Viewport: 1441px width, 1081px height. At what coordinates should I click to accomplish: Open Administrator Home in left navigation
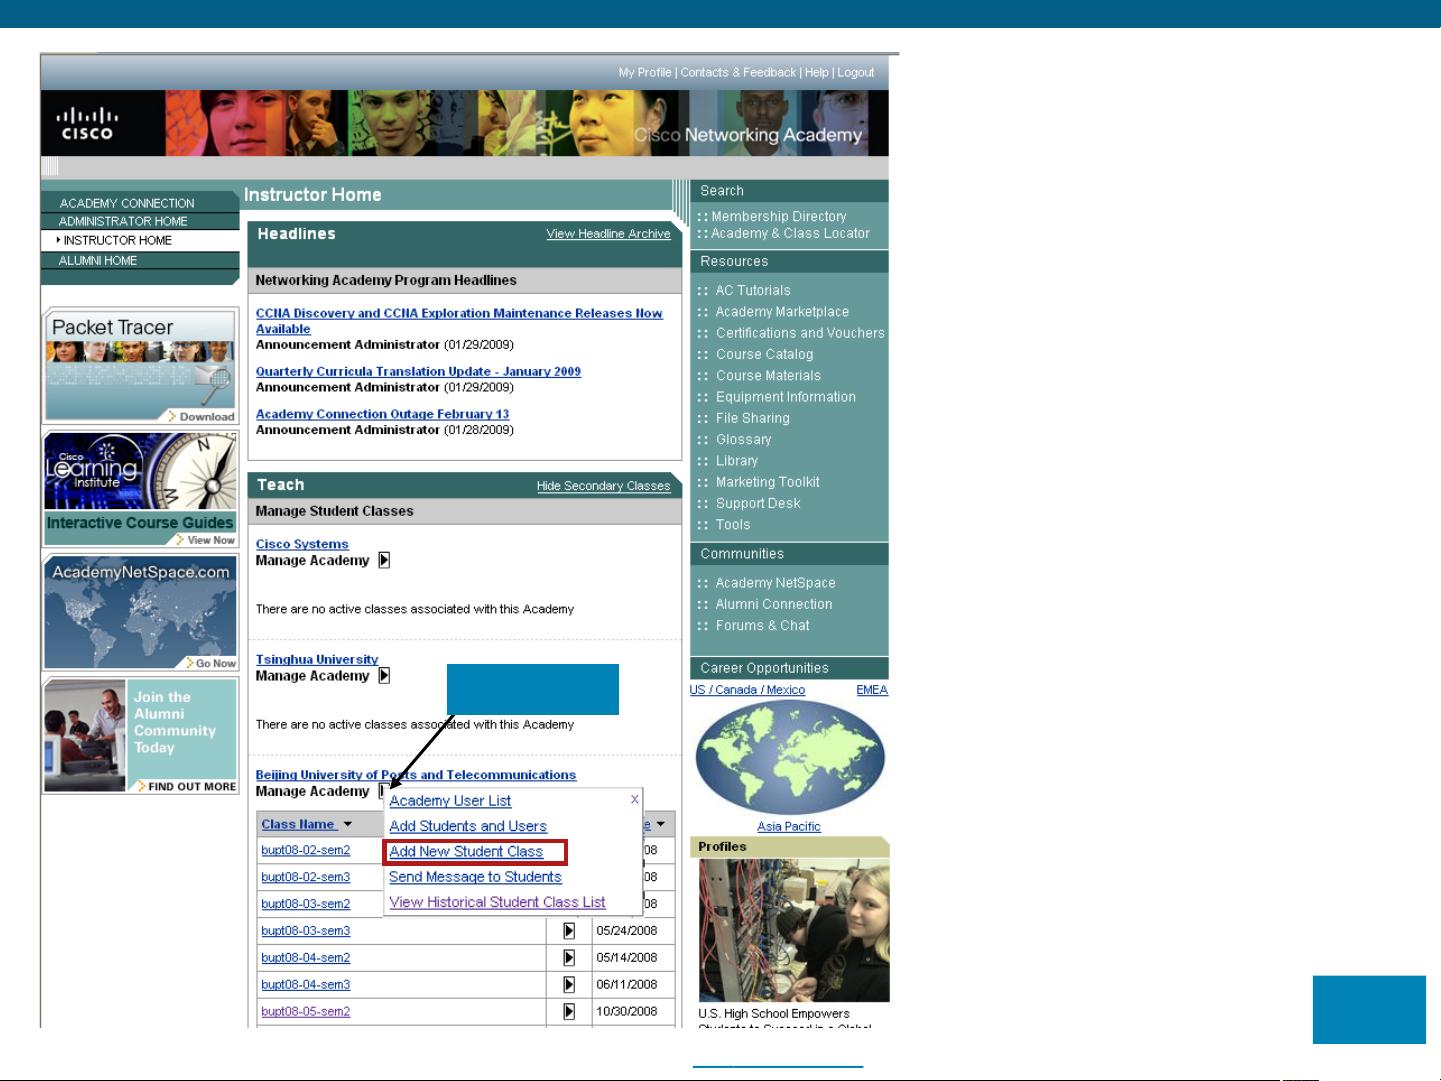[x=123, y=222]
